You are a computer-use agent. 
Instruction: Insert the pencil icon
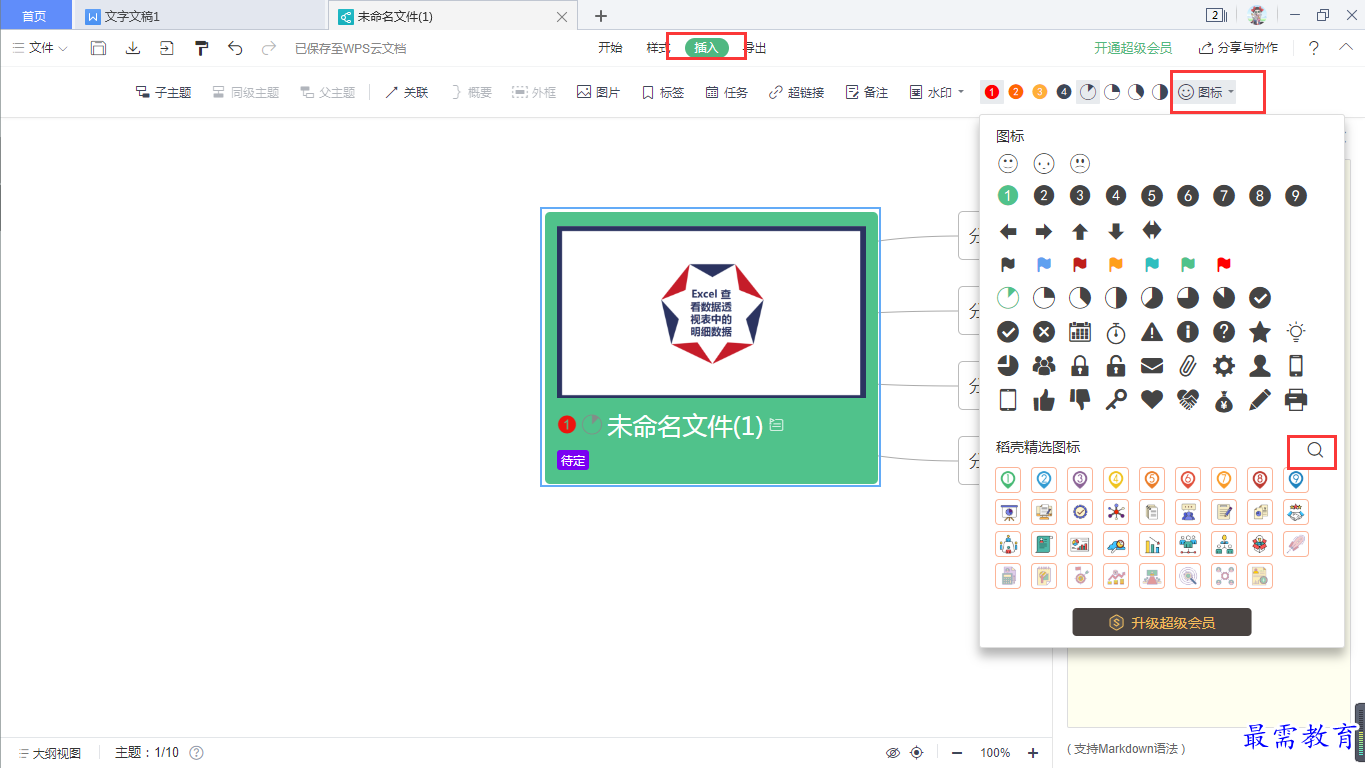coord(1260,400)
